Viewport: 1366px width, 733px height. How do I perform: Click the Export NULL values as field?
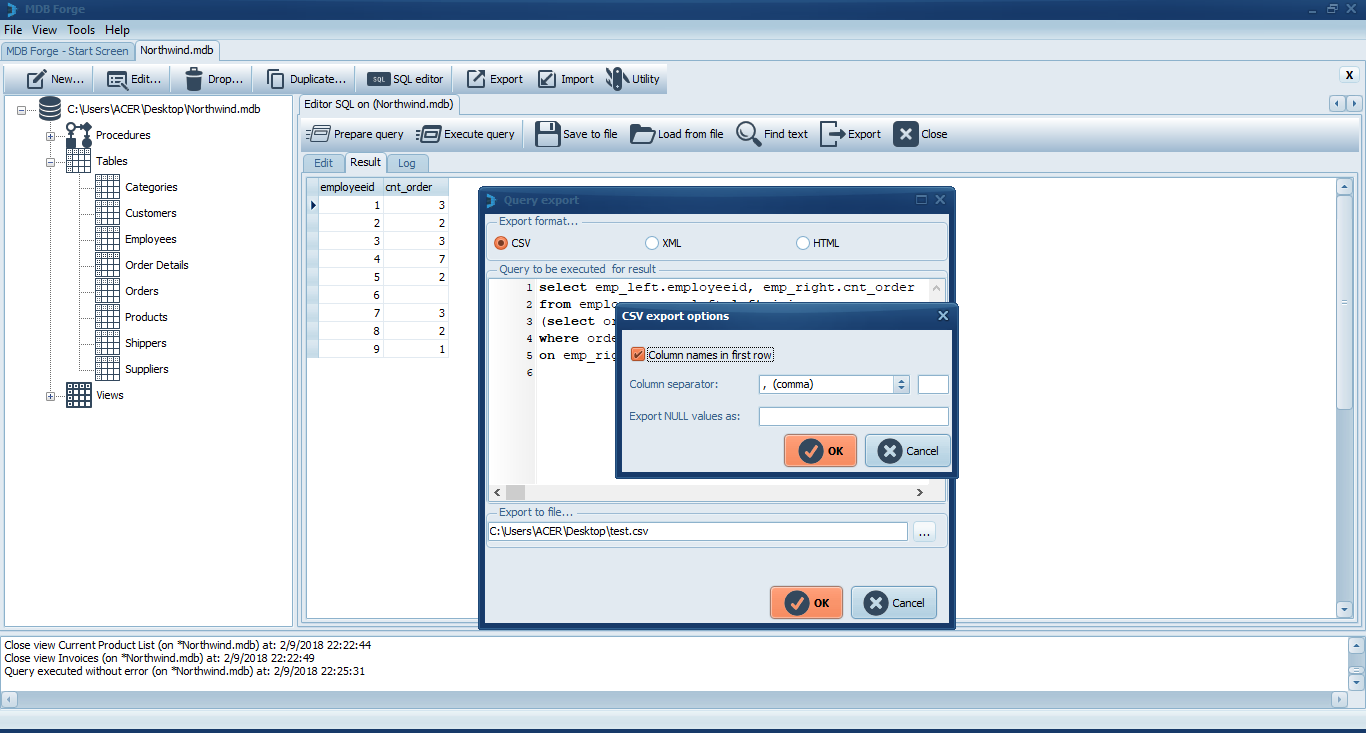(853, 416)
